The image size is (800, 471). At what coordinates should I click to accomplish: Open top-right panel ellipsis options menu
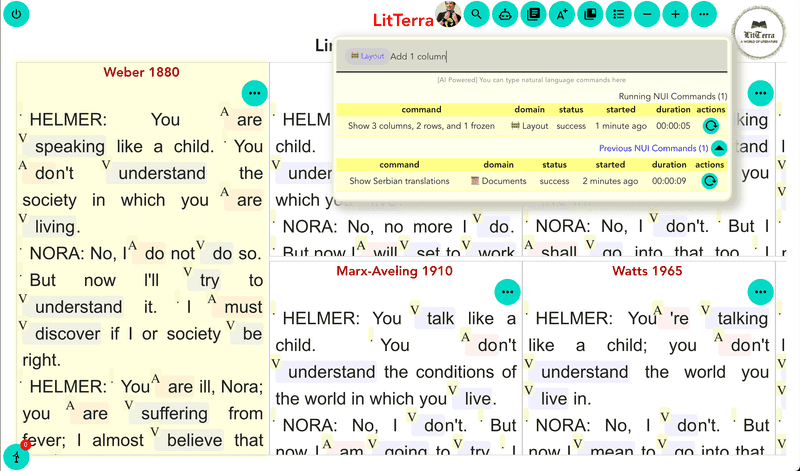pyautogui.click(x=760, y=93)
